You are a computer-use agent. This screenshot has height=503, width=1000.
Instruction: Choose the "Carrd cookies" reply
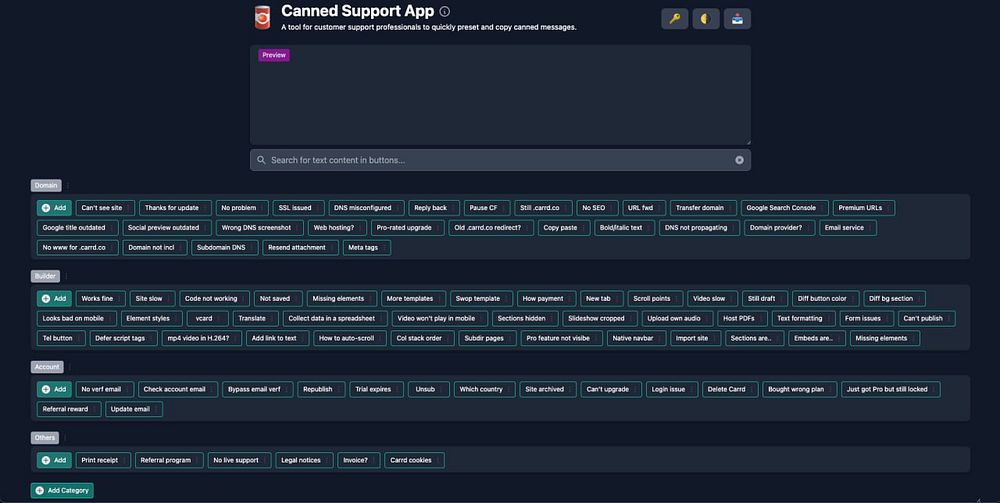click(415, 460)
